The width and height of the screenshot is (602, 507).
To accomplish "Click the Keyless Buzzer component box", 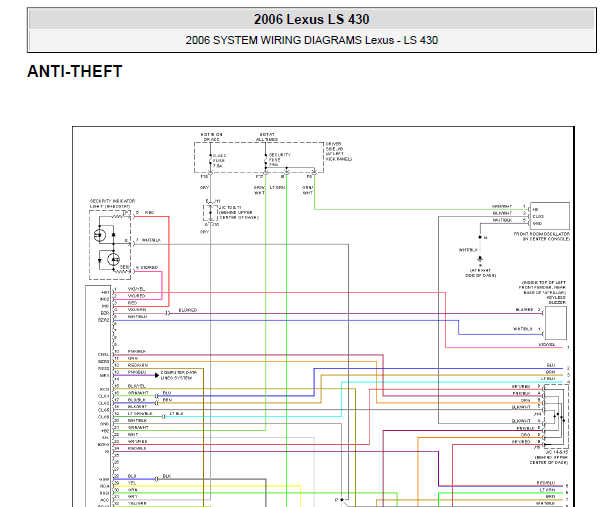I will 555,323.
